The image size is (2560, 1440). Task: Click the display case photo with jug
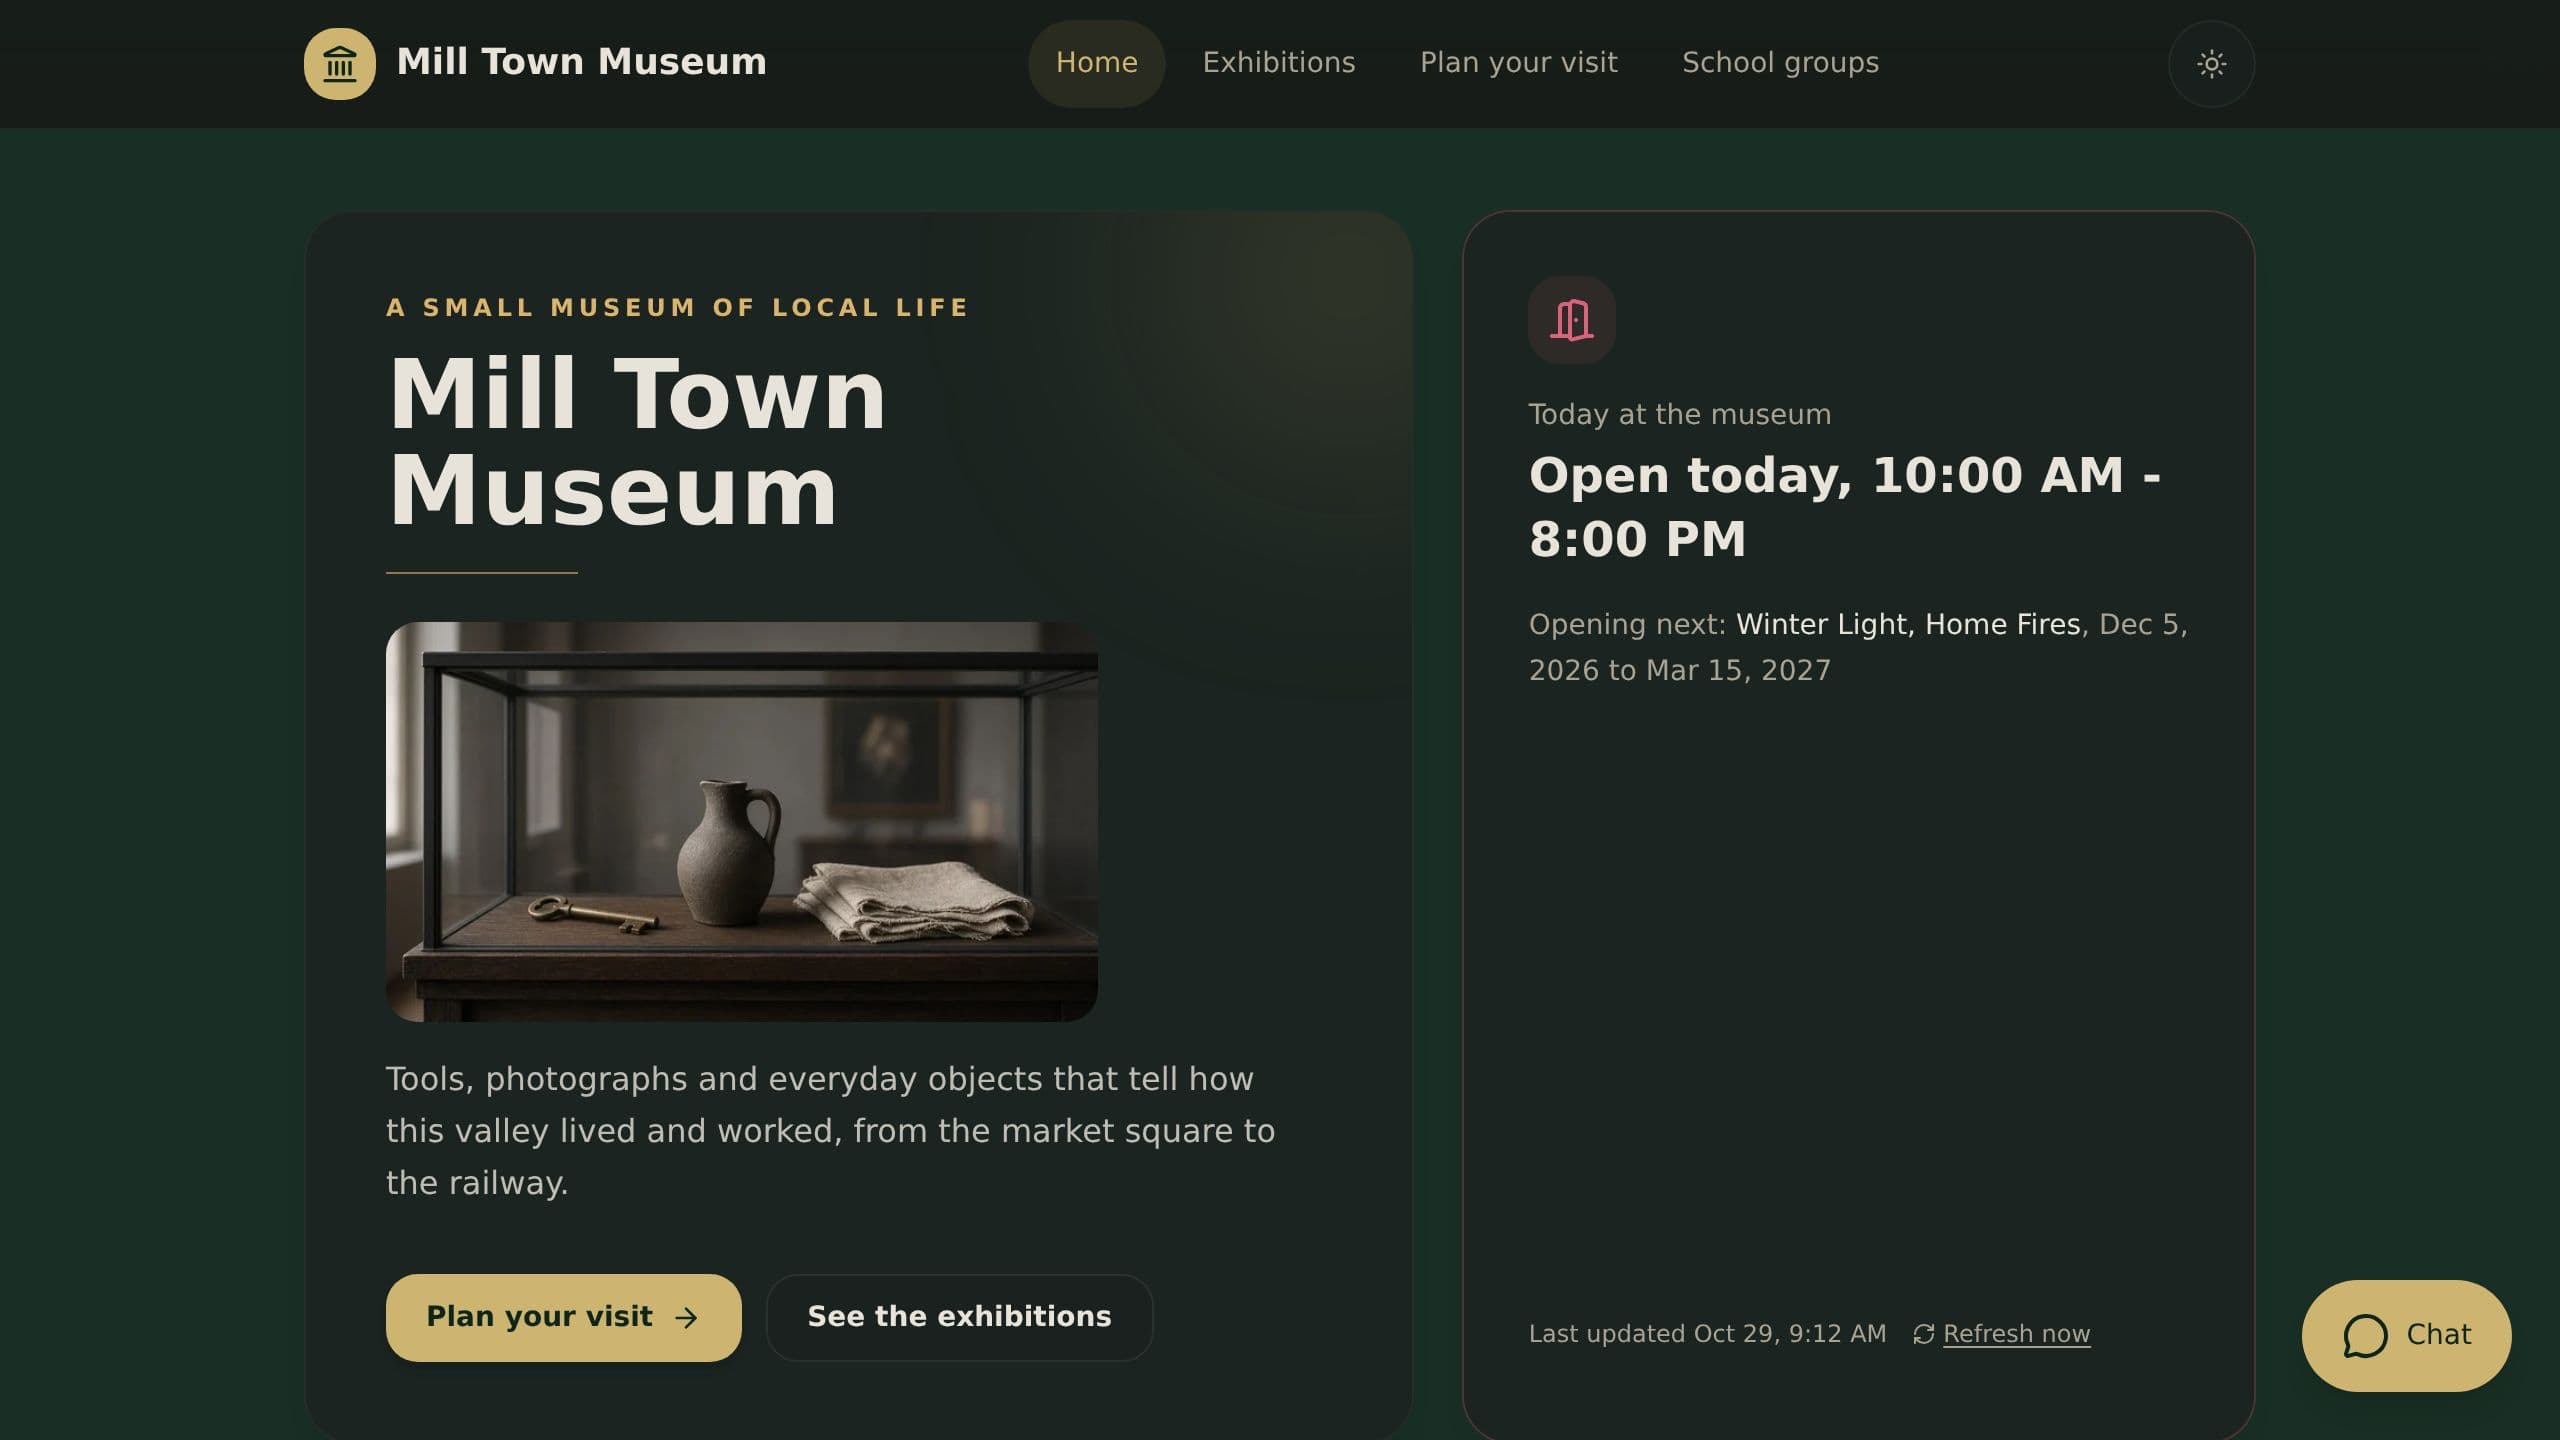click(741, 821)
